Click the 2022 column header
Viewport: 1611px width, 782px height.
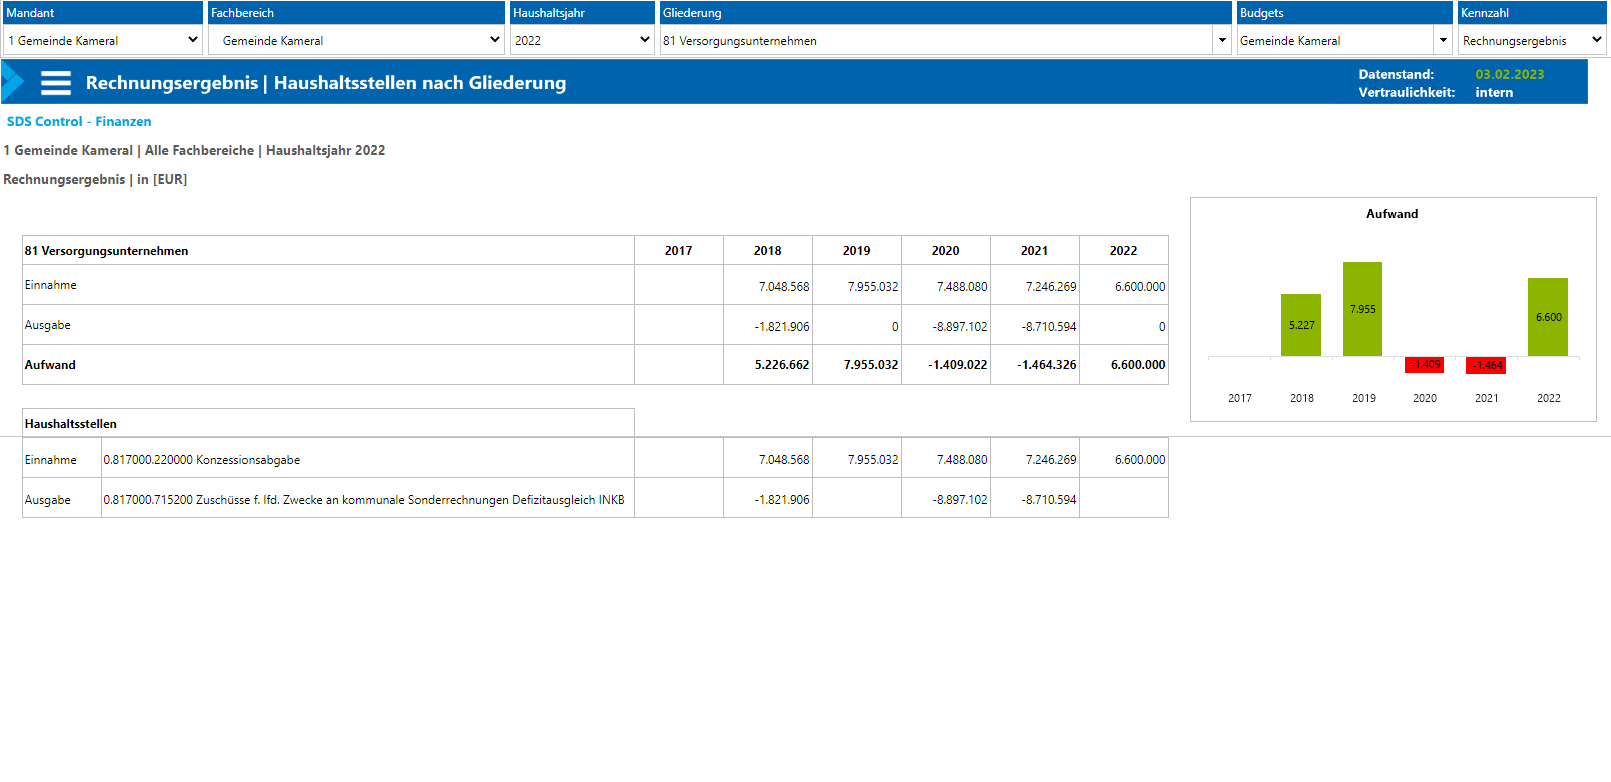tap(1124, 250)
